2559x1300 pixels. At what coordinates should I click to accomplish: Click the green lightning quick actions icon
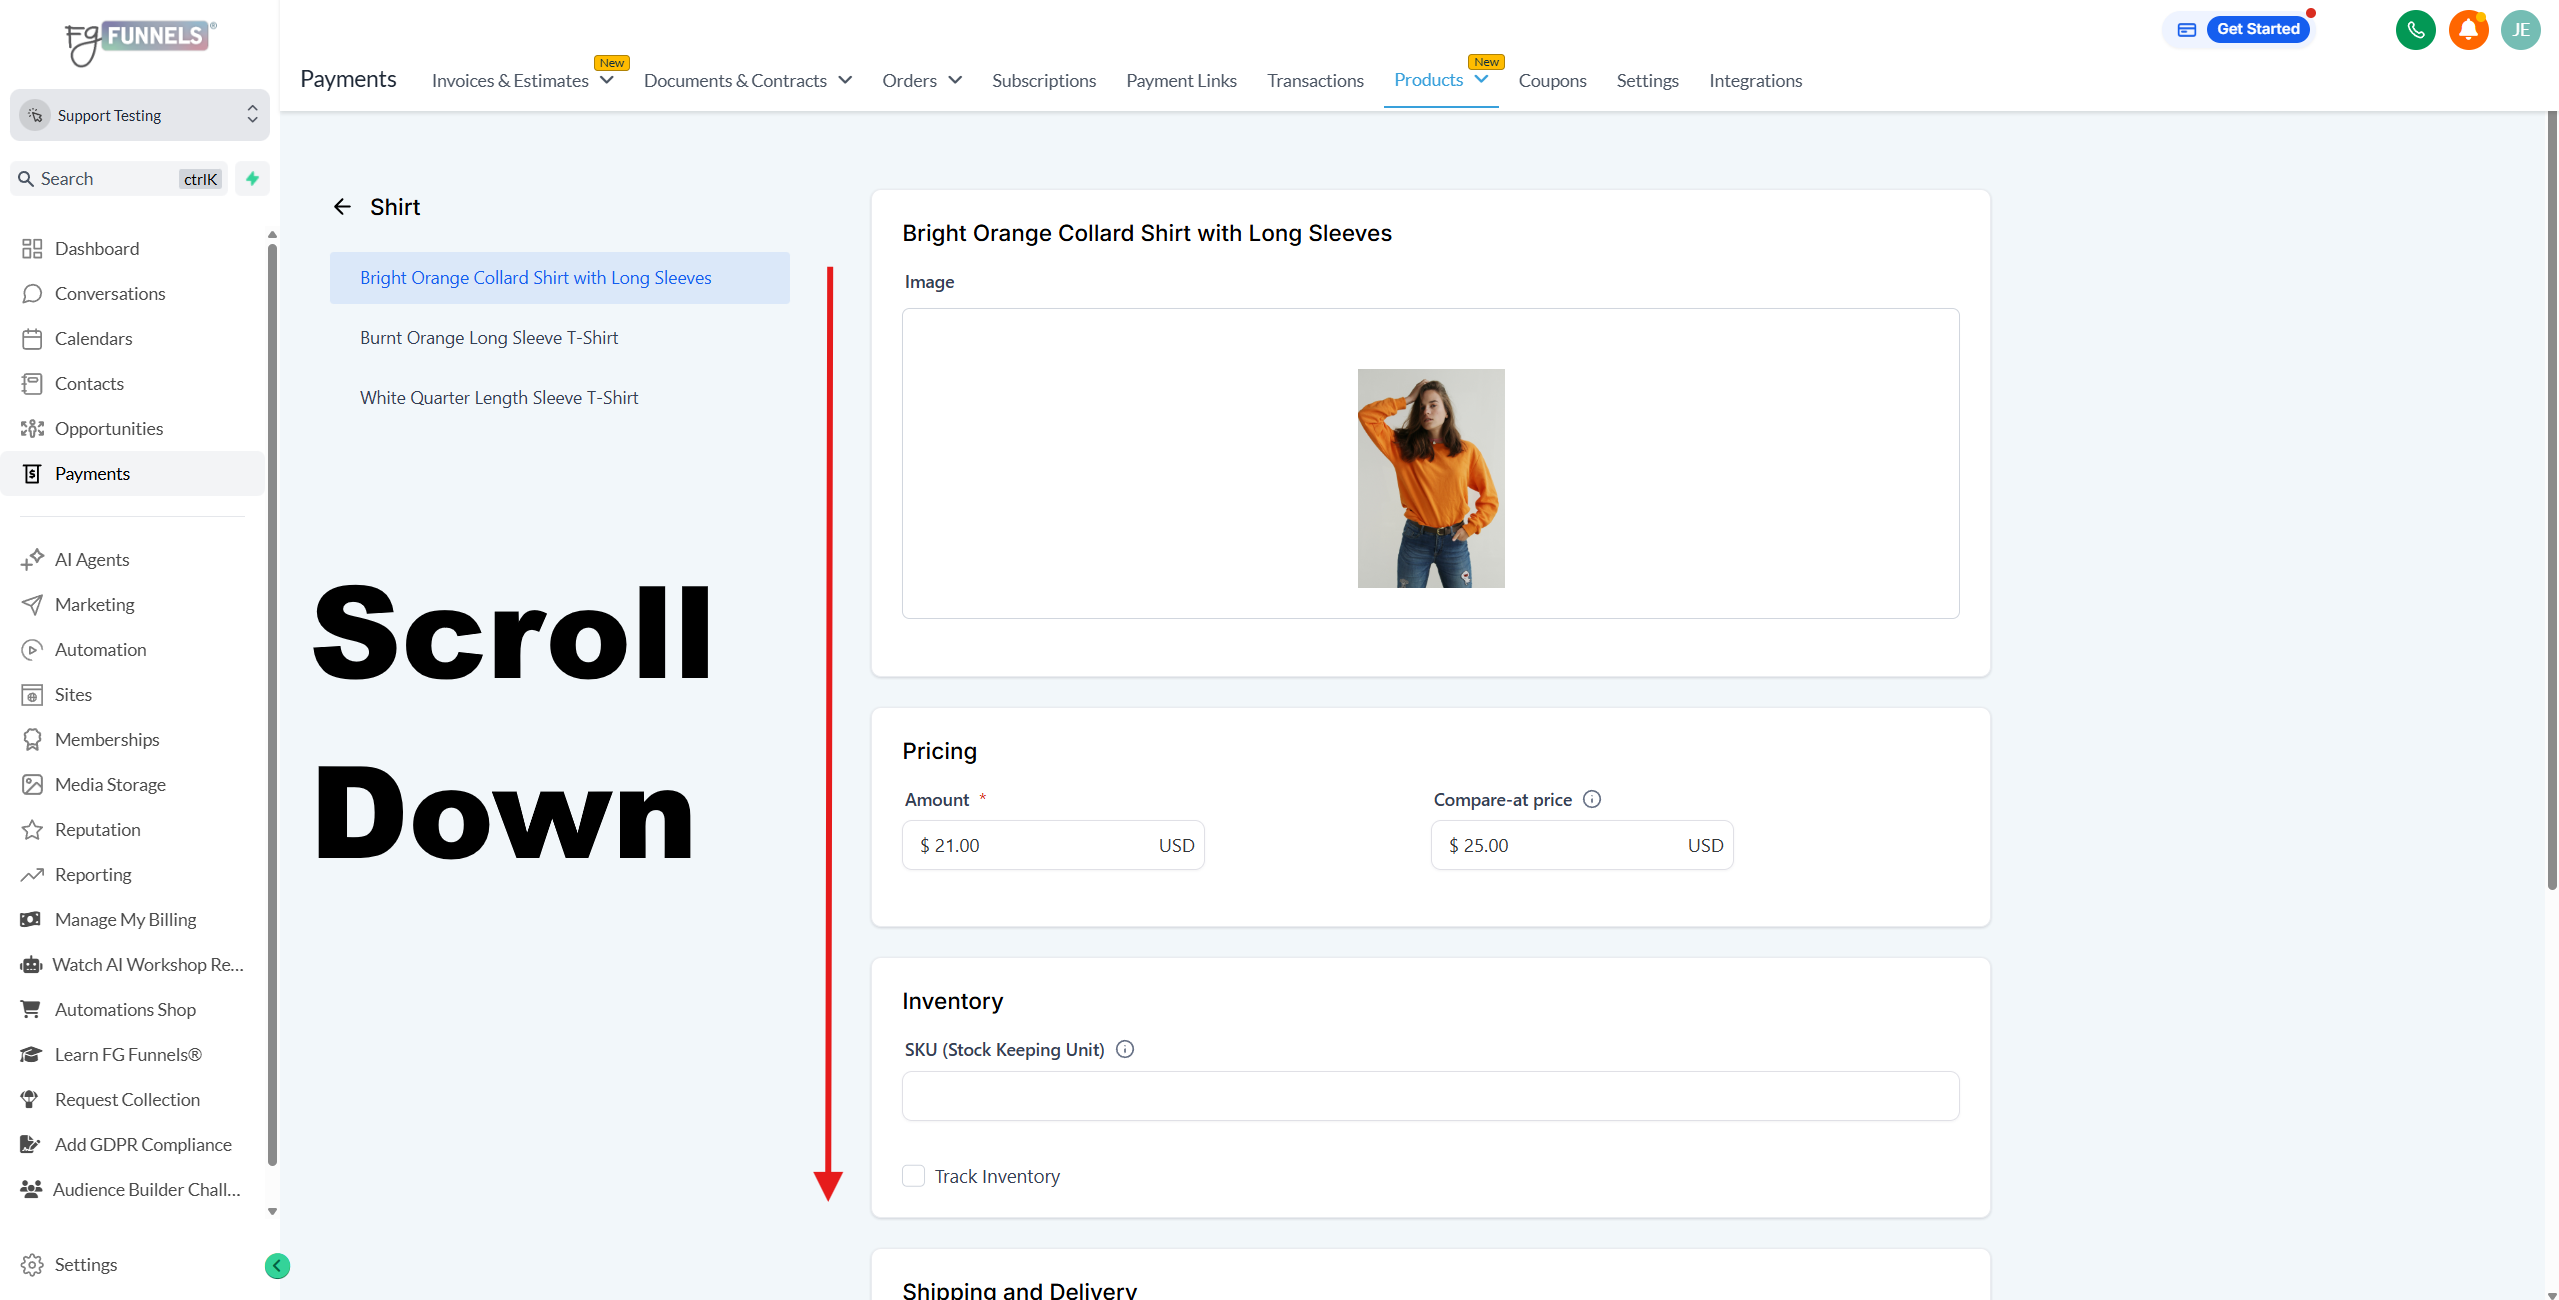tap(252, 179)
